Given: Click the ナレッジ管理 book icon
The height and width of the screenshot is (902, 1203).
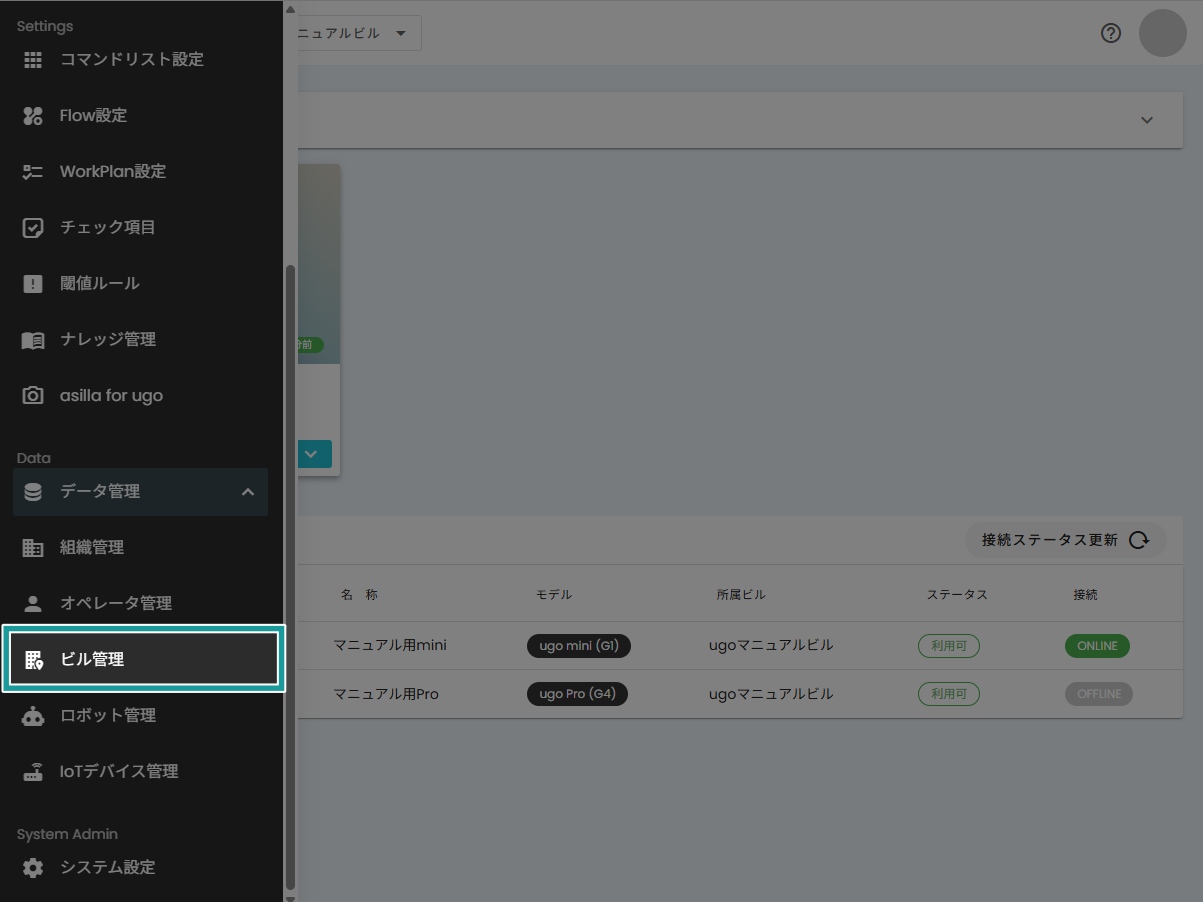Looking at the screenshot, I should 33,340.
